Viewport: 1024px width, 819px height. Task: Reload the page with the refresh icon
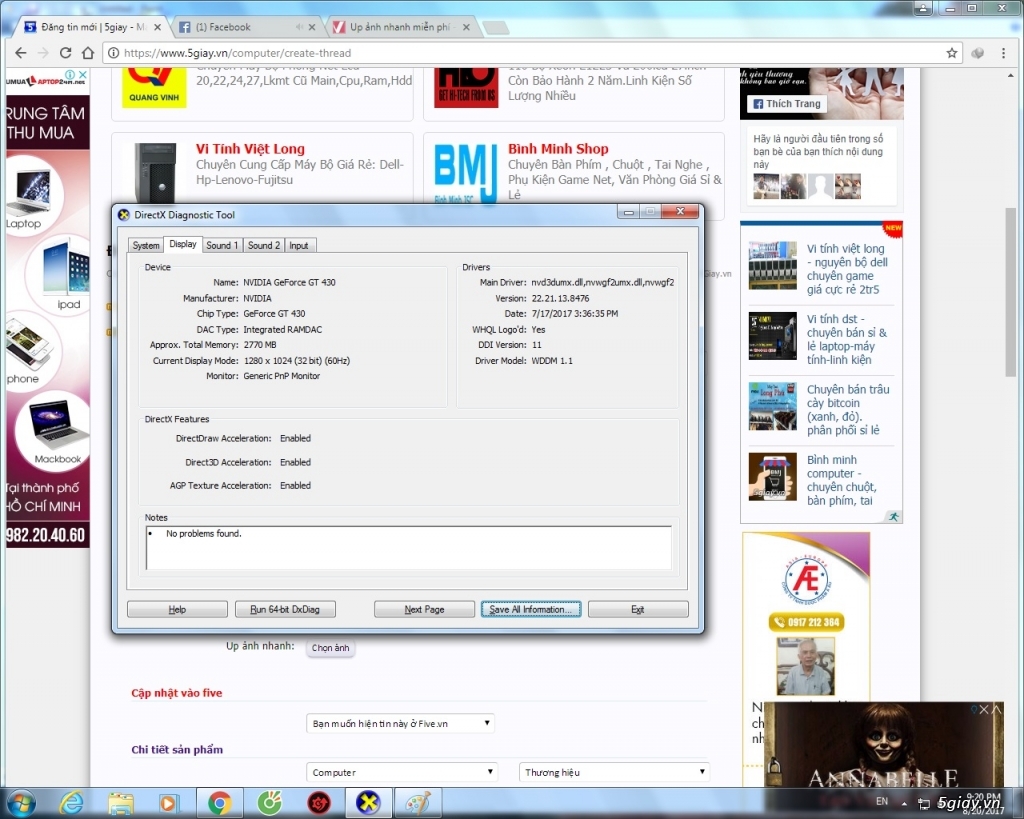coord(65,53)
